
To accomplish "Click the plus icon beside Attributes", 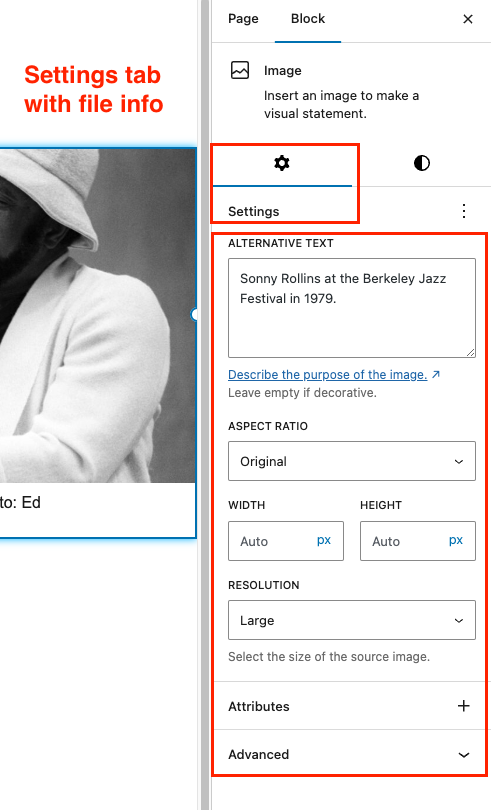I will (464, 706).
